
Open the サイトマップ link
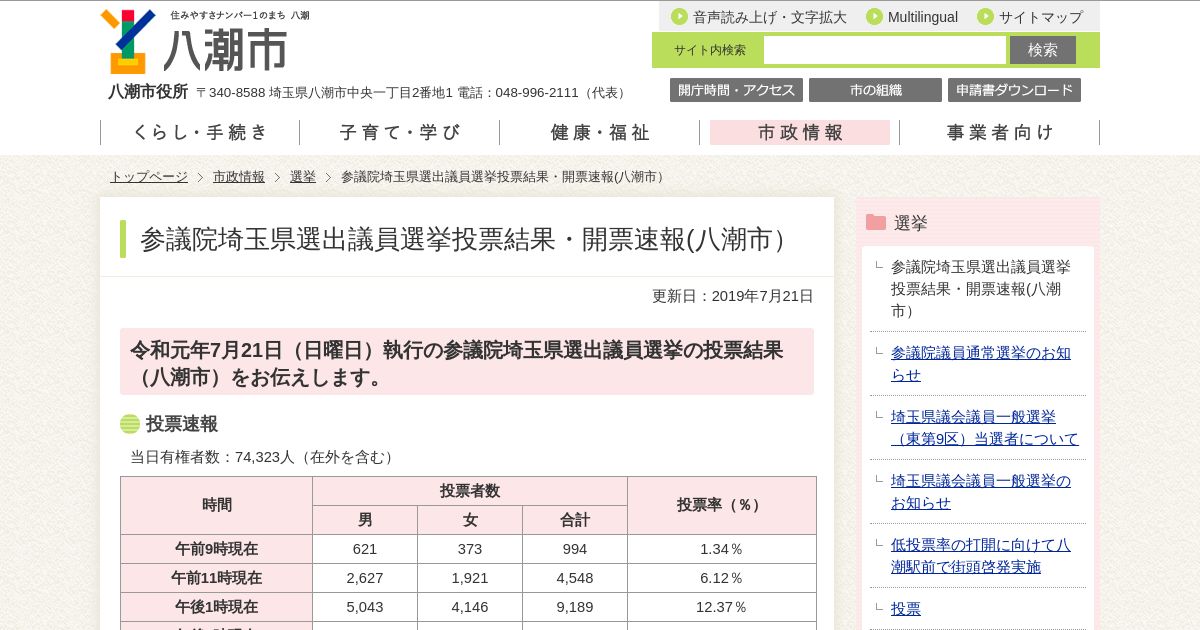(1040, 17)
